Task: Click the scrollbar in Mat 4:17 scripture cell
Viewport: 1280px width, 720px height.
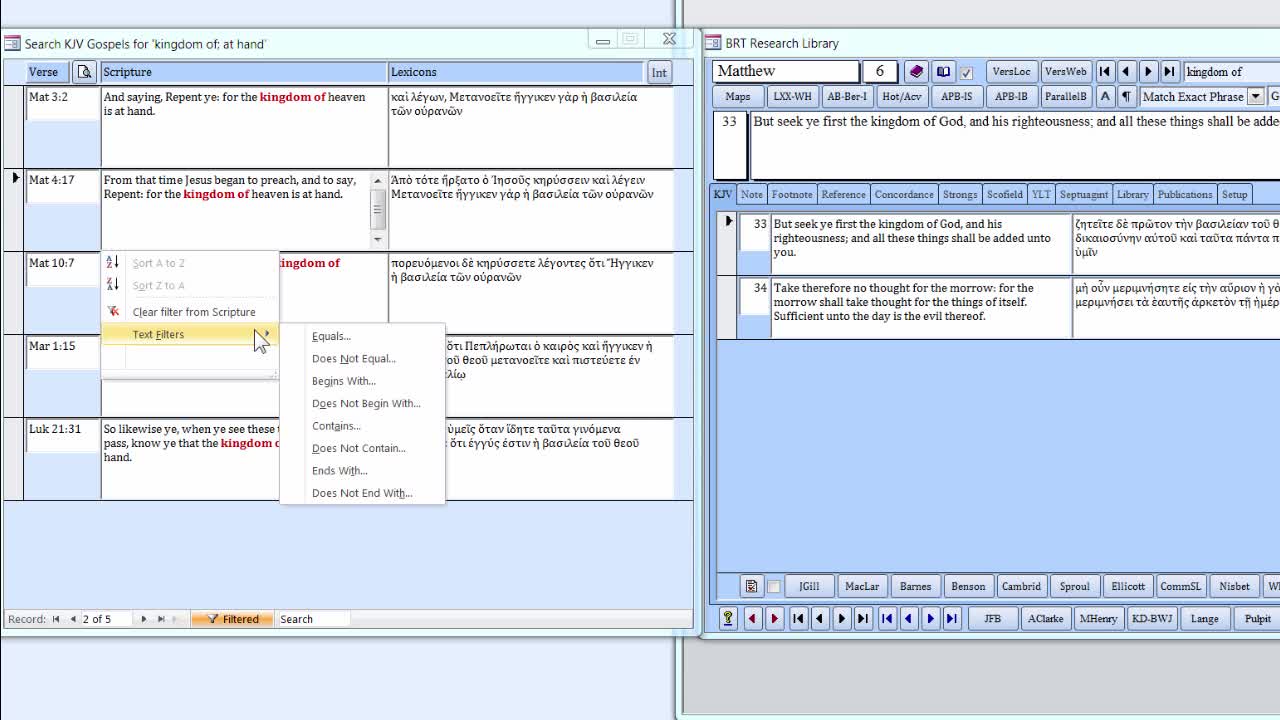Action: coord(377,209)
